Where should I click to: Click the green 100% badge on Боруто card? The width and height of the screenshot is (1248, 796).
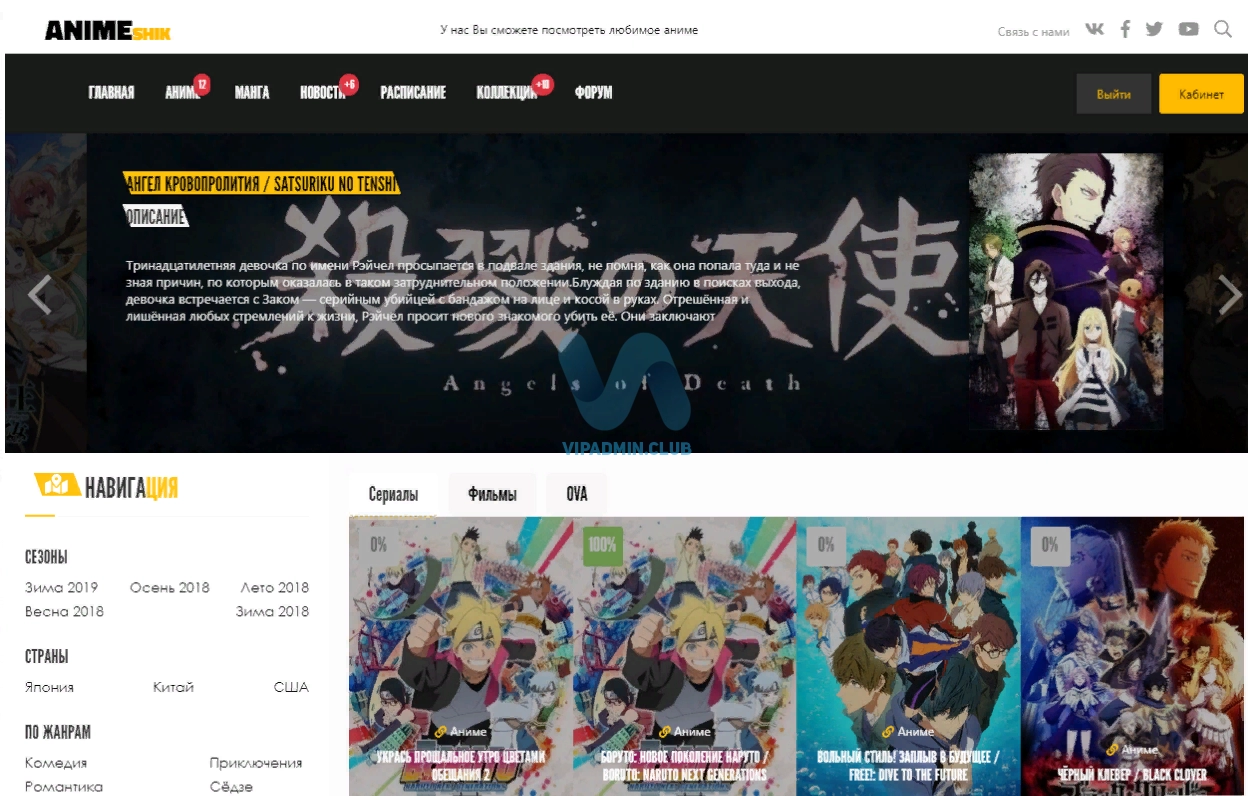click(603, 546)
